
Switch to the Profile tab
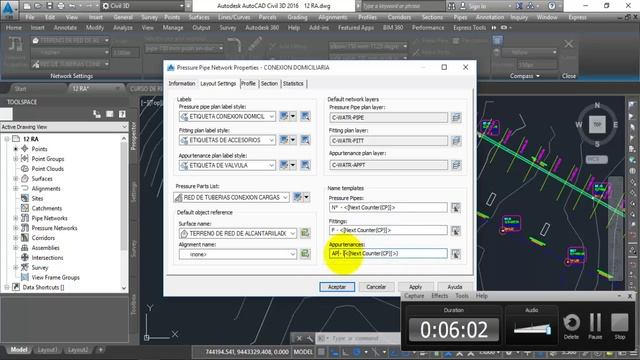click(248, 83)
